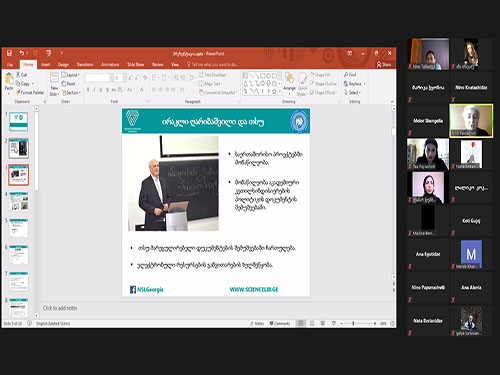This screenshot has width=500, height=375.
Task: Switch to Slide Sorter view in status bar
Action: pyautogui.click(x=312, y=323)
